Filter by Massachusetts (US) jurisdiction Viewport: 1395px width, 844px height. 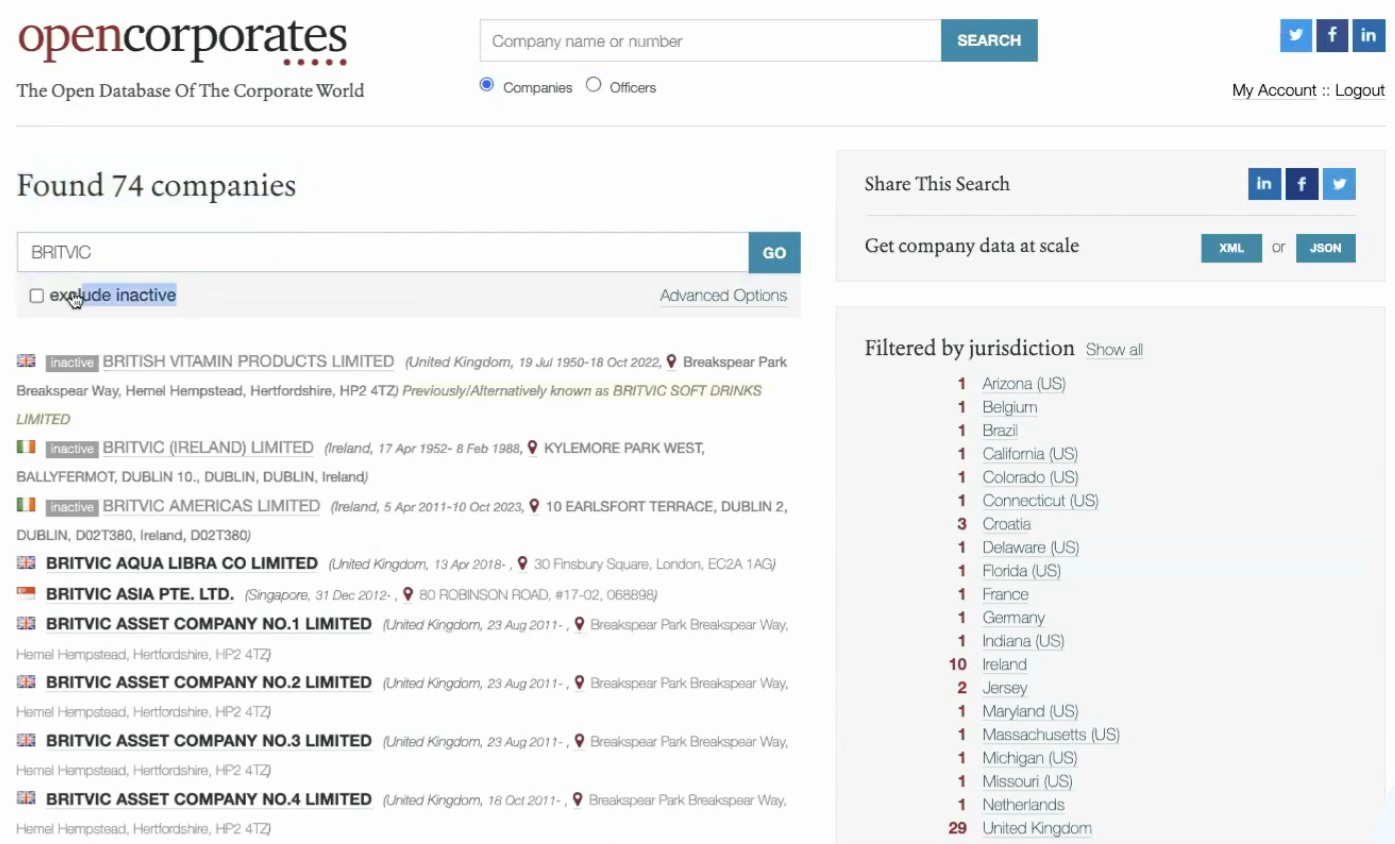(1051, 734)
